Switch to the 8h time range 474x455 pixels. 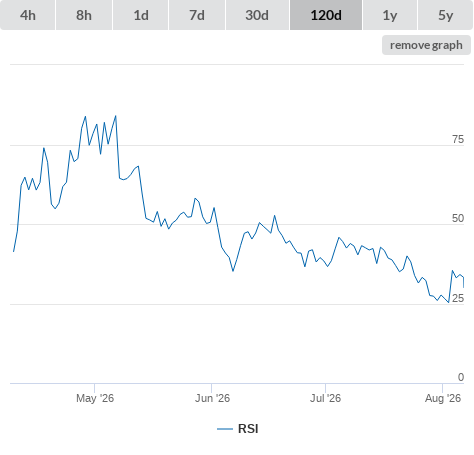pyautogui.click(x=84, y=15)
